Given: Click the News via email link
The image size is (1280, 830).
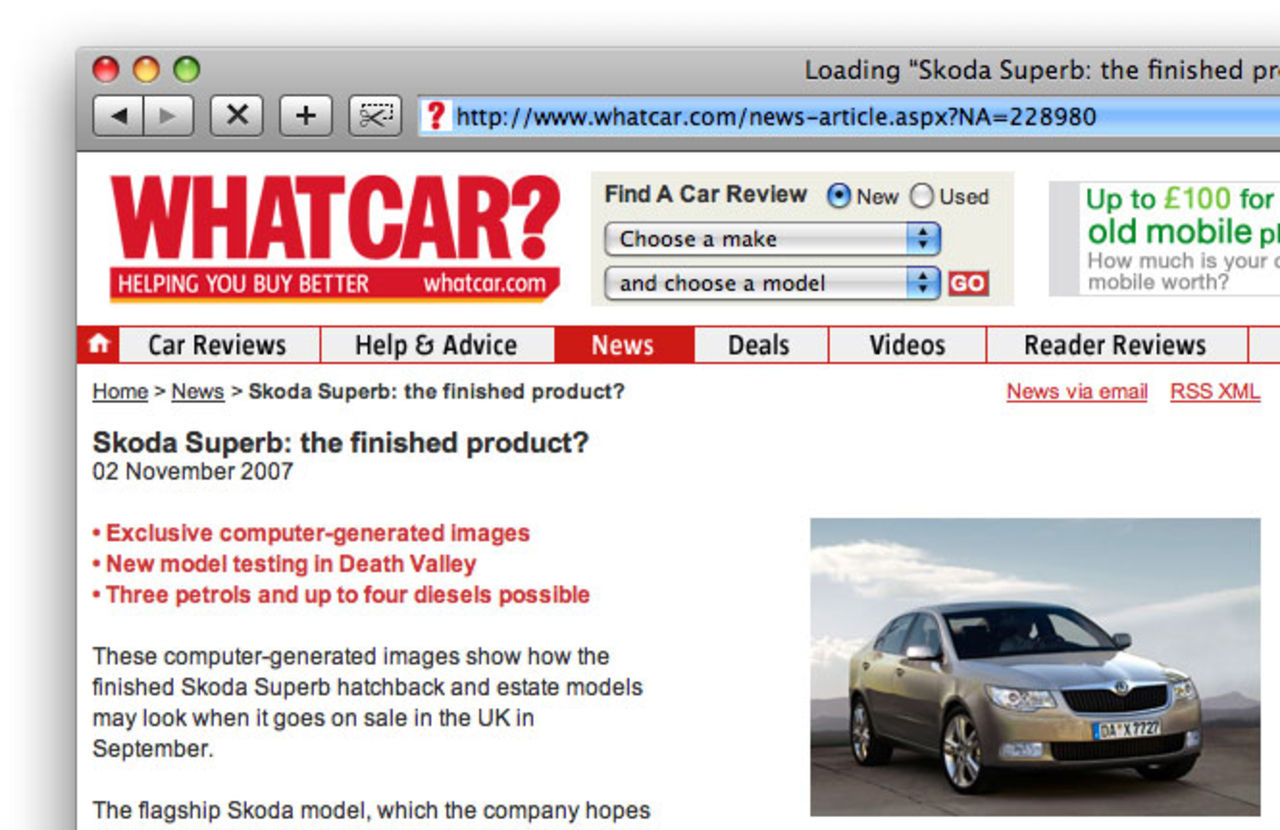Looking at the screenshot, I should pos(1076,391).
